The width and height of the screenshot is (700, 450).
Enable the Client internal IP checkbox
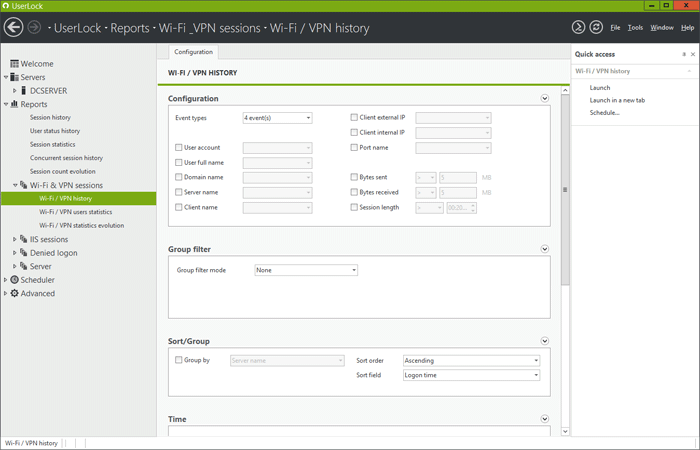click(x=354, y=133)
